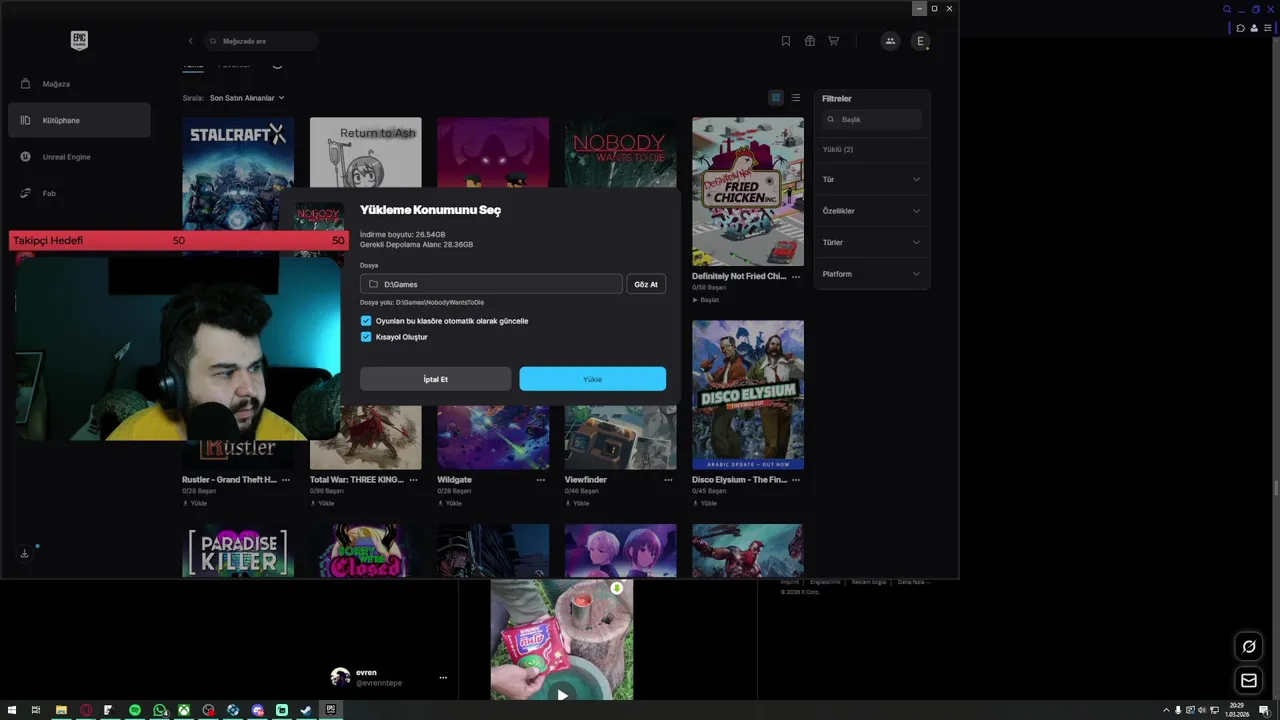Expand the Özellikler filter
The image size is (1280, 720).
click(871, 211)
